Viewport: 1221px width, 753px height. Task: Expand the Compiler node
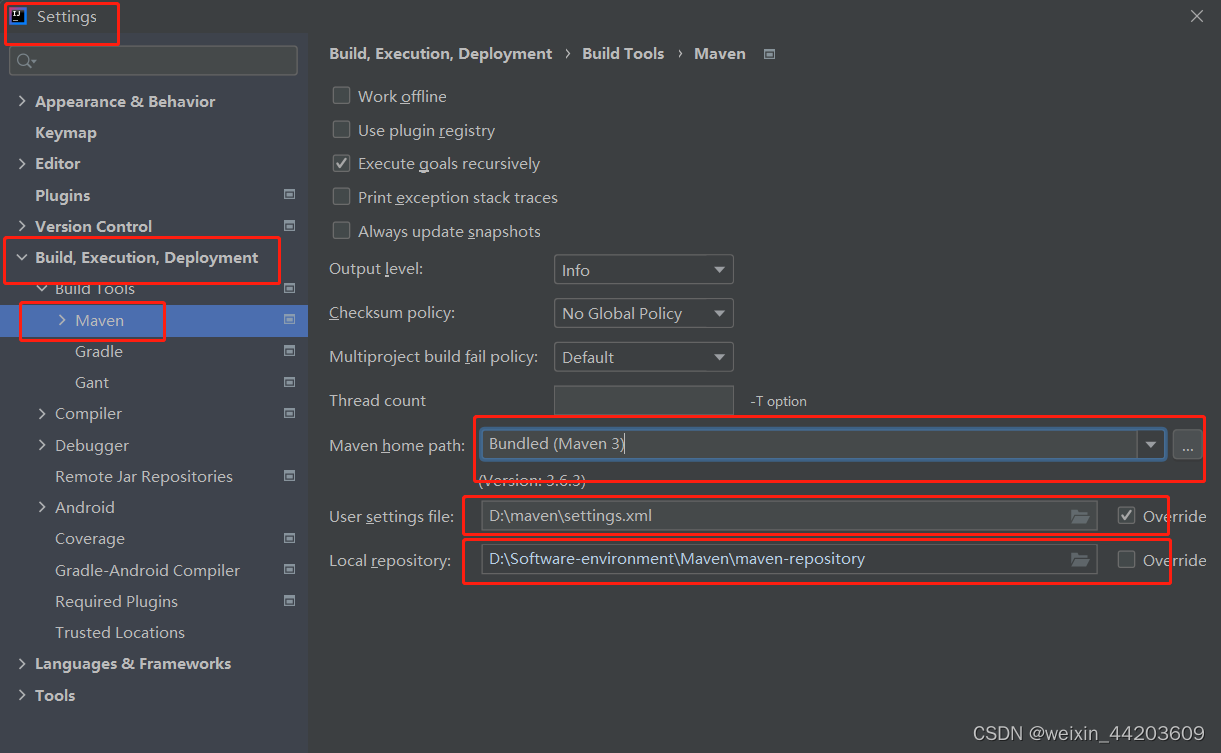coord(42,413)
